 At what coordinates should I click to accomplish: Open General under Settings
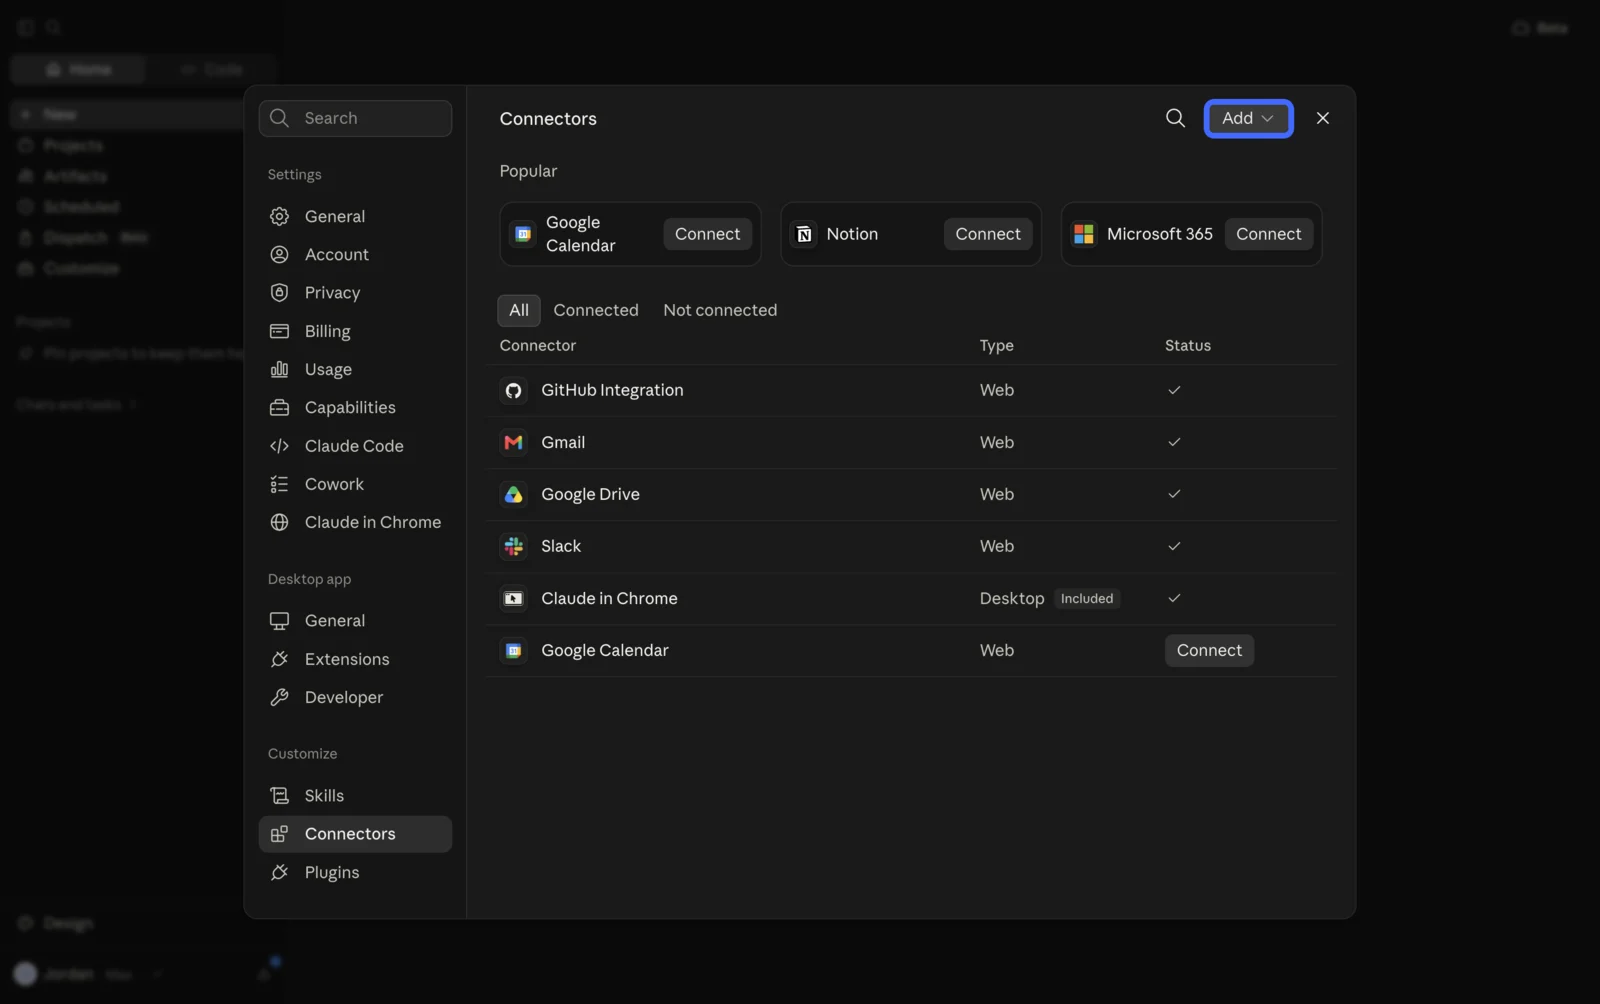click(x=355, y=216)
